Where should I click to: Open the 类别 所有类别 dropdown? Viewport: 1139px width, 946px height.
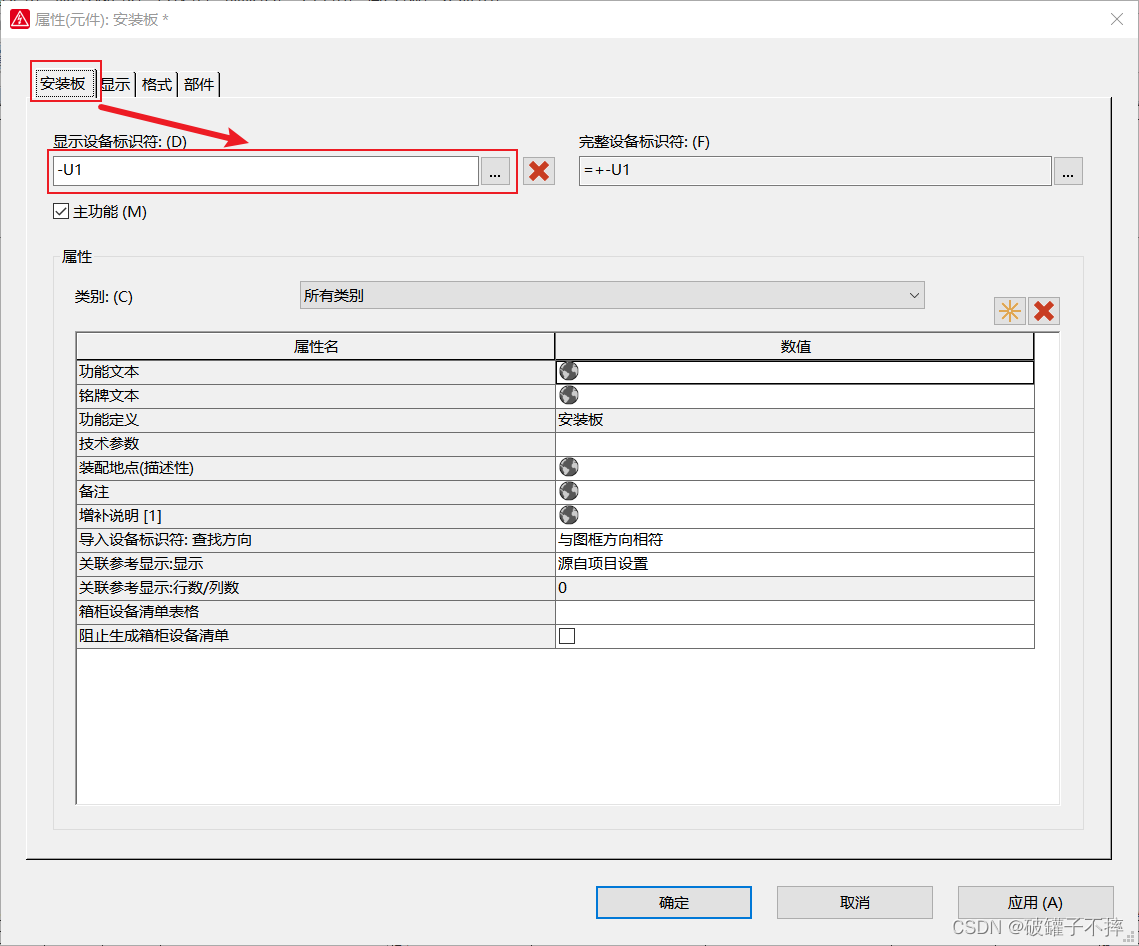click(612, 295)
